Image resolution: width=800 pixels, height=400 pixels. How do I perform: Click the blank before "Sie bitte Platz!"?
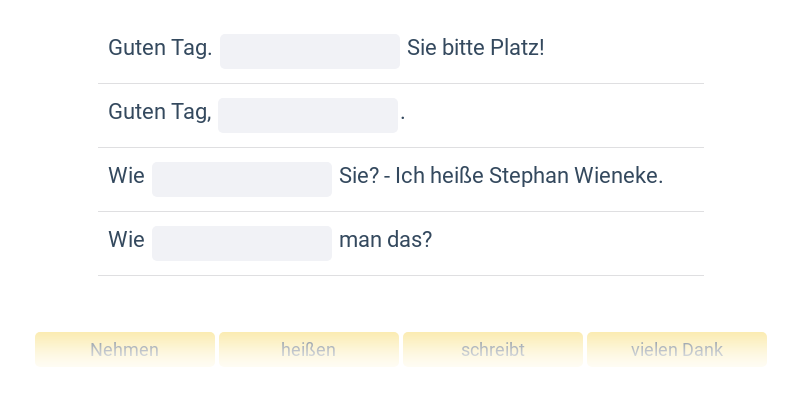310,51
